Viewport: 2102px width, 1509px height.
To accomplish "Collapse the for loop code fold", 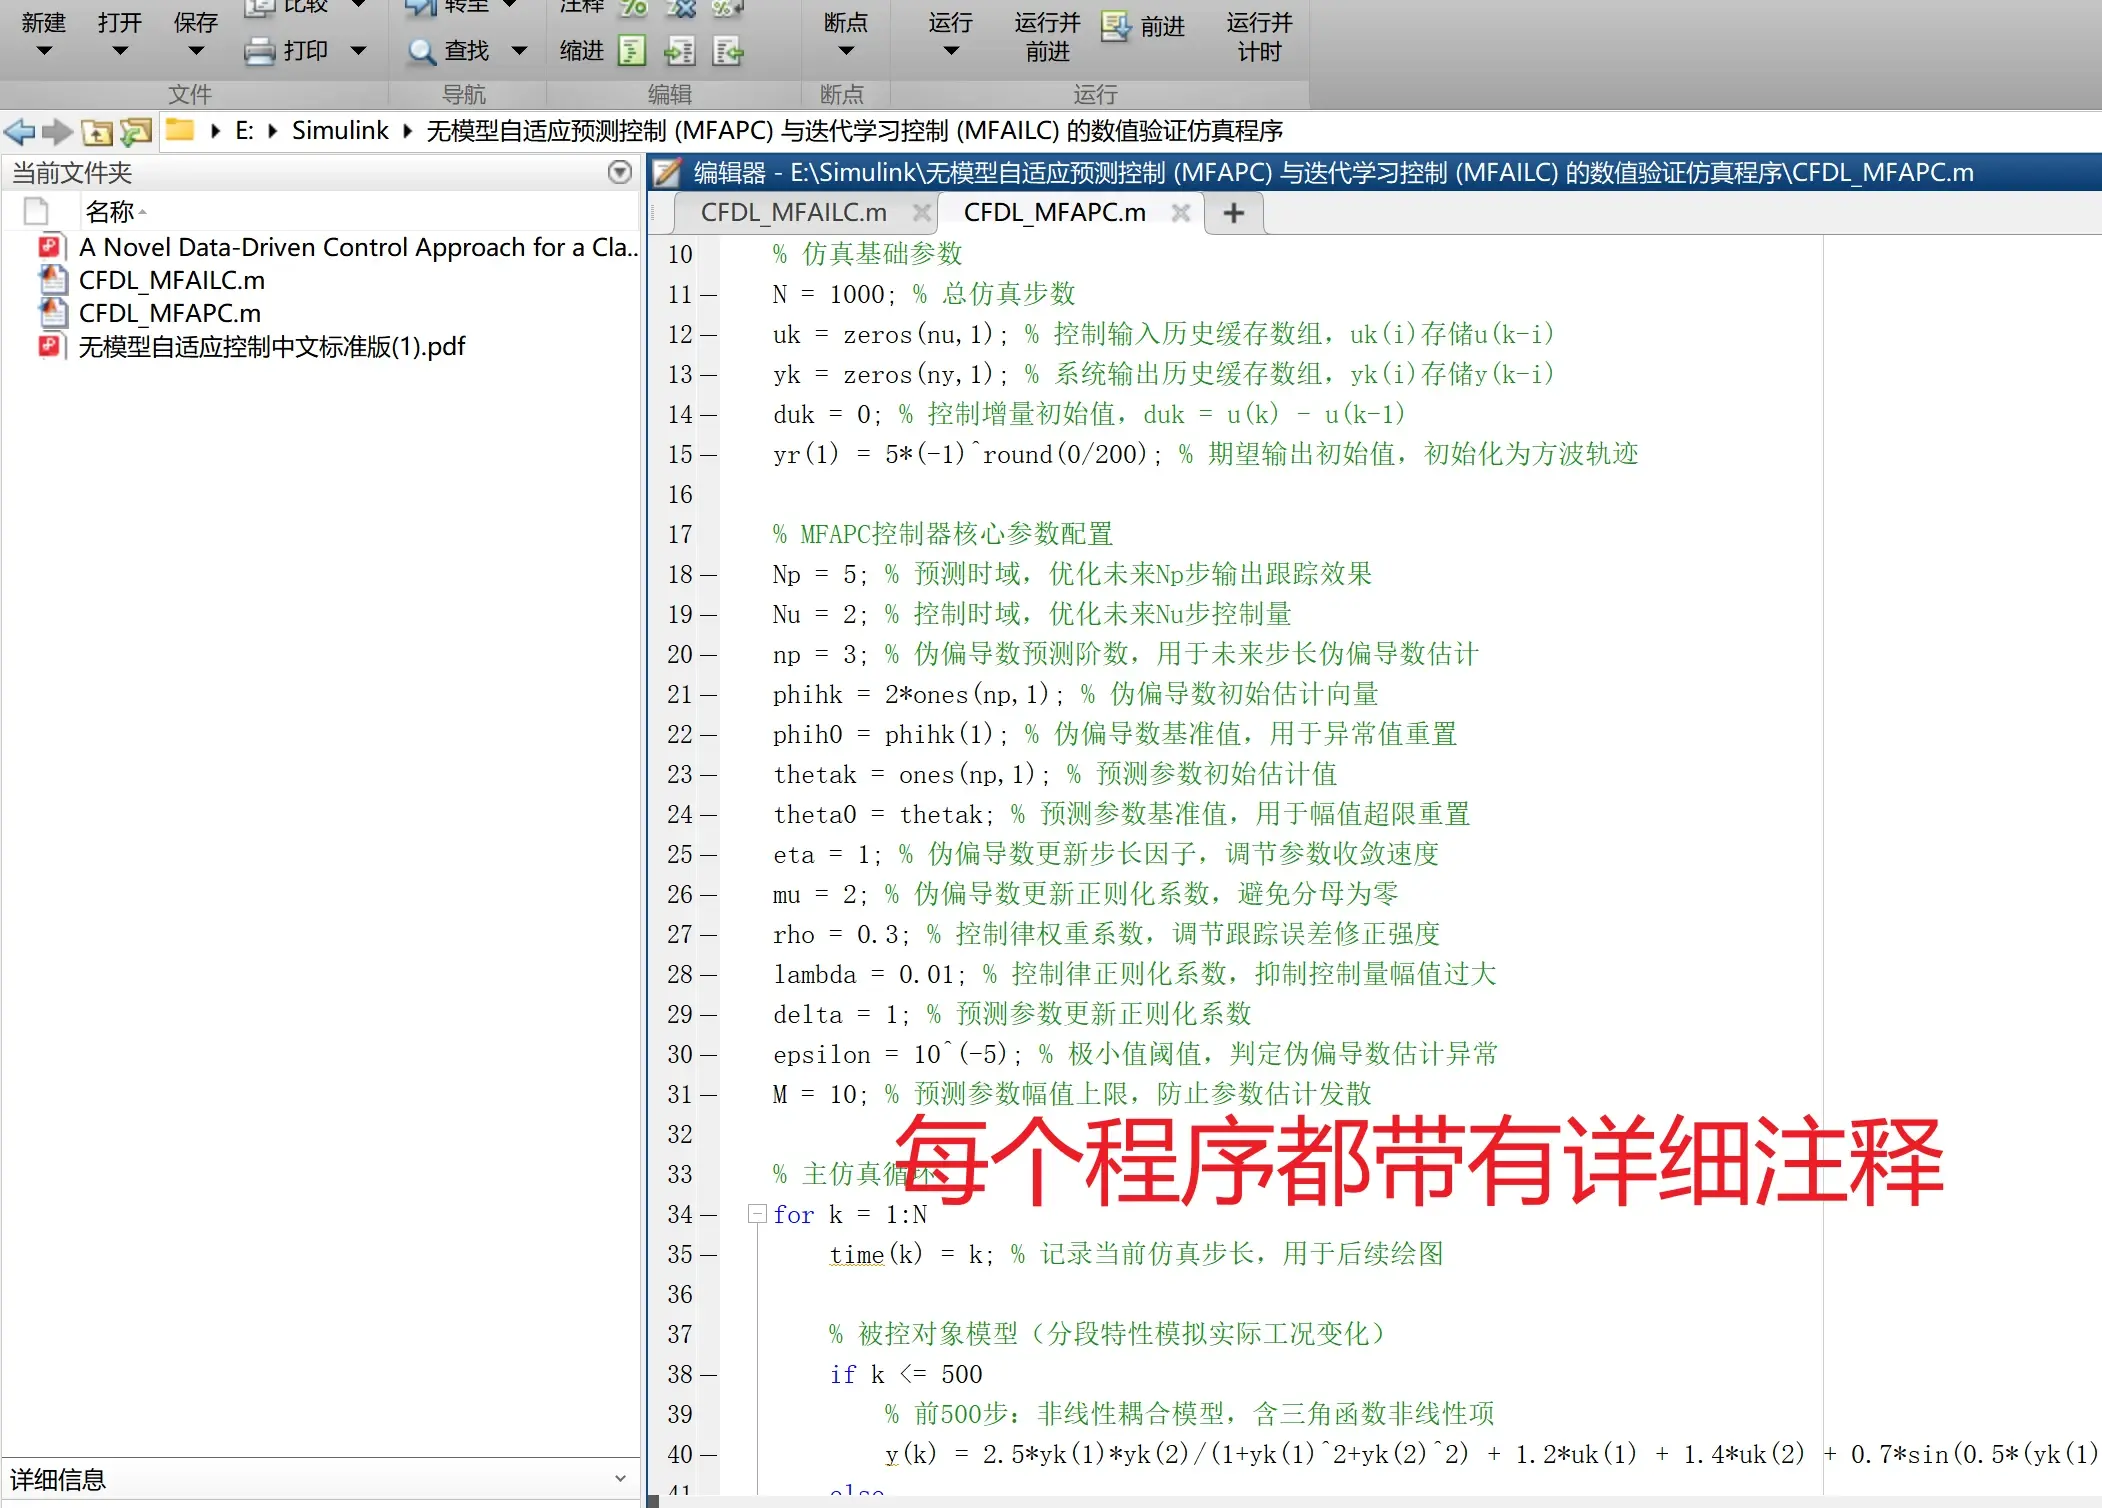I will click(757, 1214).
